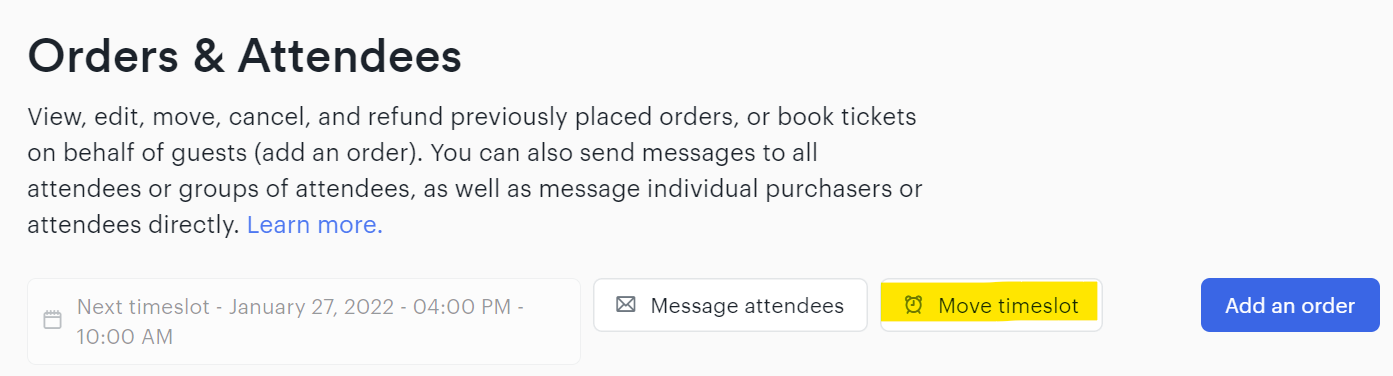1393x376 pixels.
Task: Open the Next timeslot date selector
Action: coord(304,321)
